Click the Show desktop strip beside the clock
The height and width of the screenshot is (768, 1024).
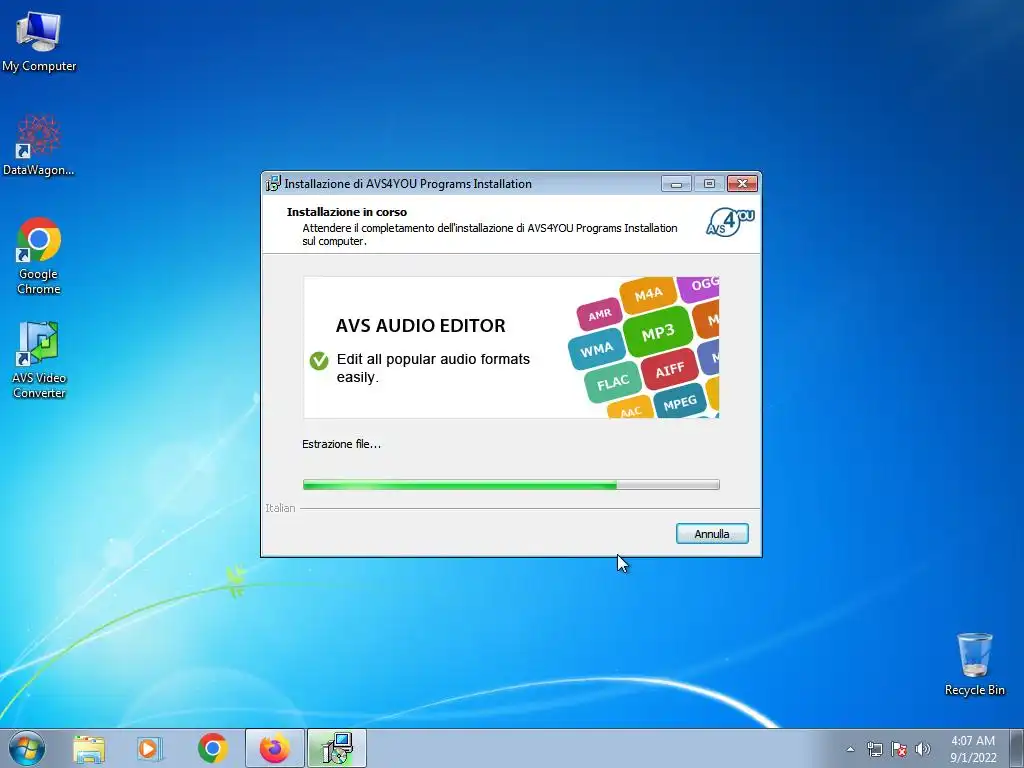click(1018, 748)
